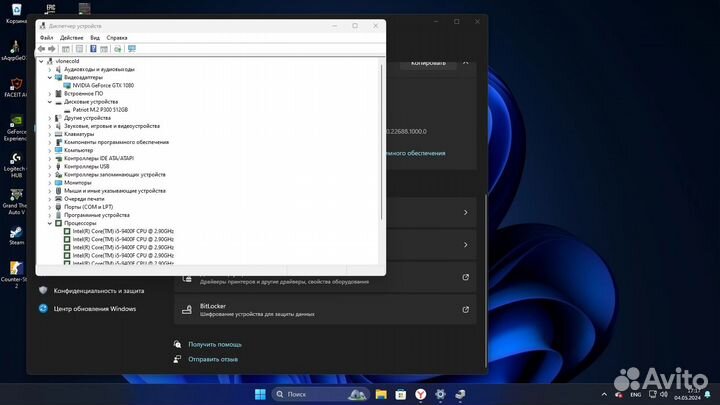Click the Windows Start button on taskbar
The height and width of the screenshot is (405, 720).
click(x=260, y=394)
